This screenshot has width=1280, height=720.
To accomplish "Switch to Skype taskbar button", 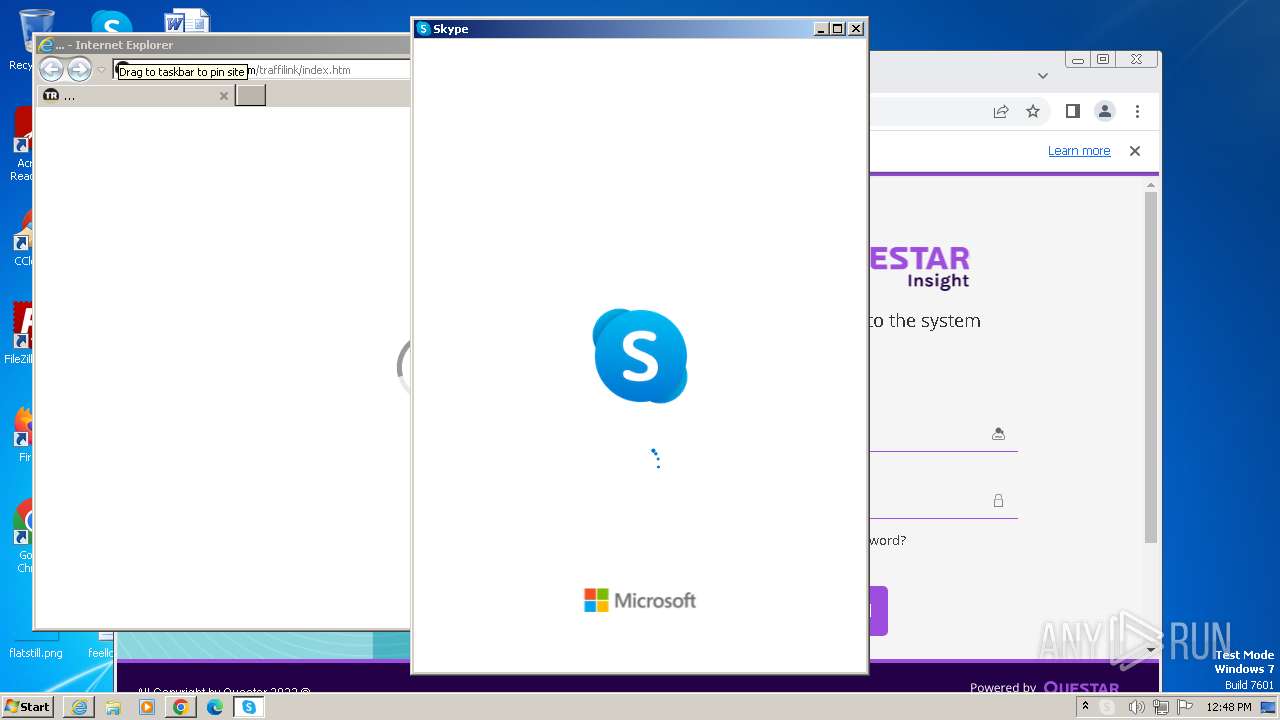I will (x=249, y=707).
